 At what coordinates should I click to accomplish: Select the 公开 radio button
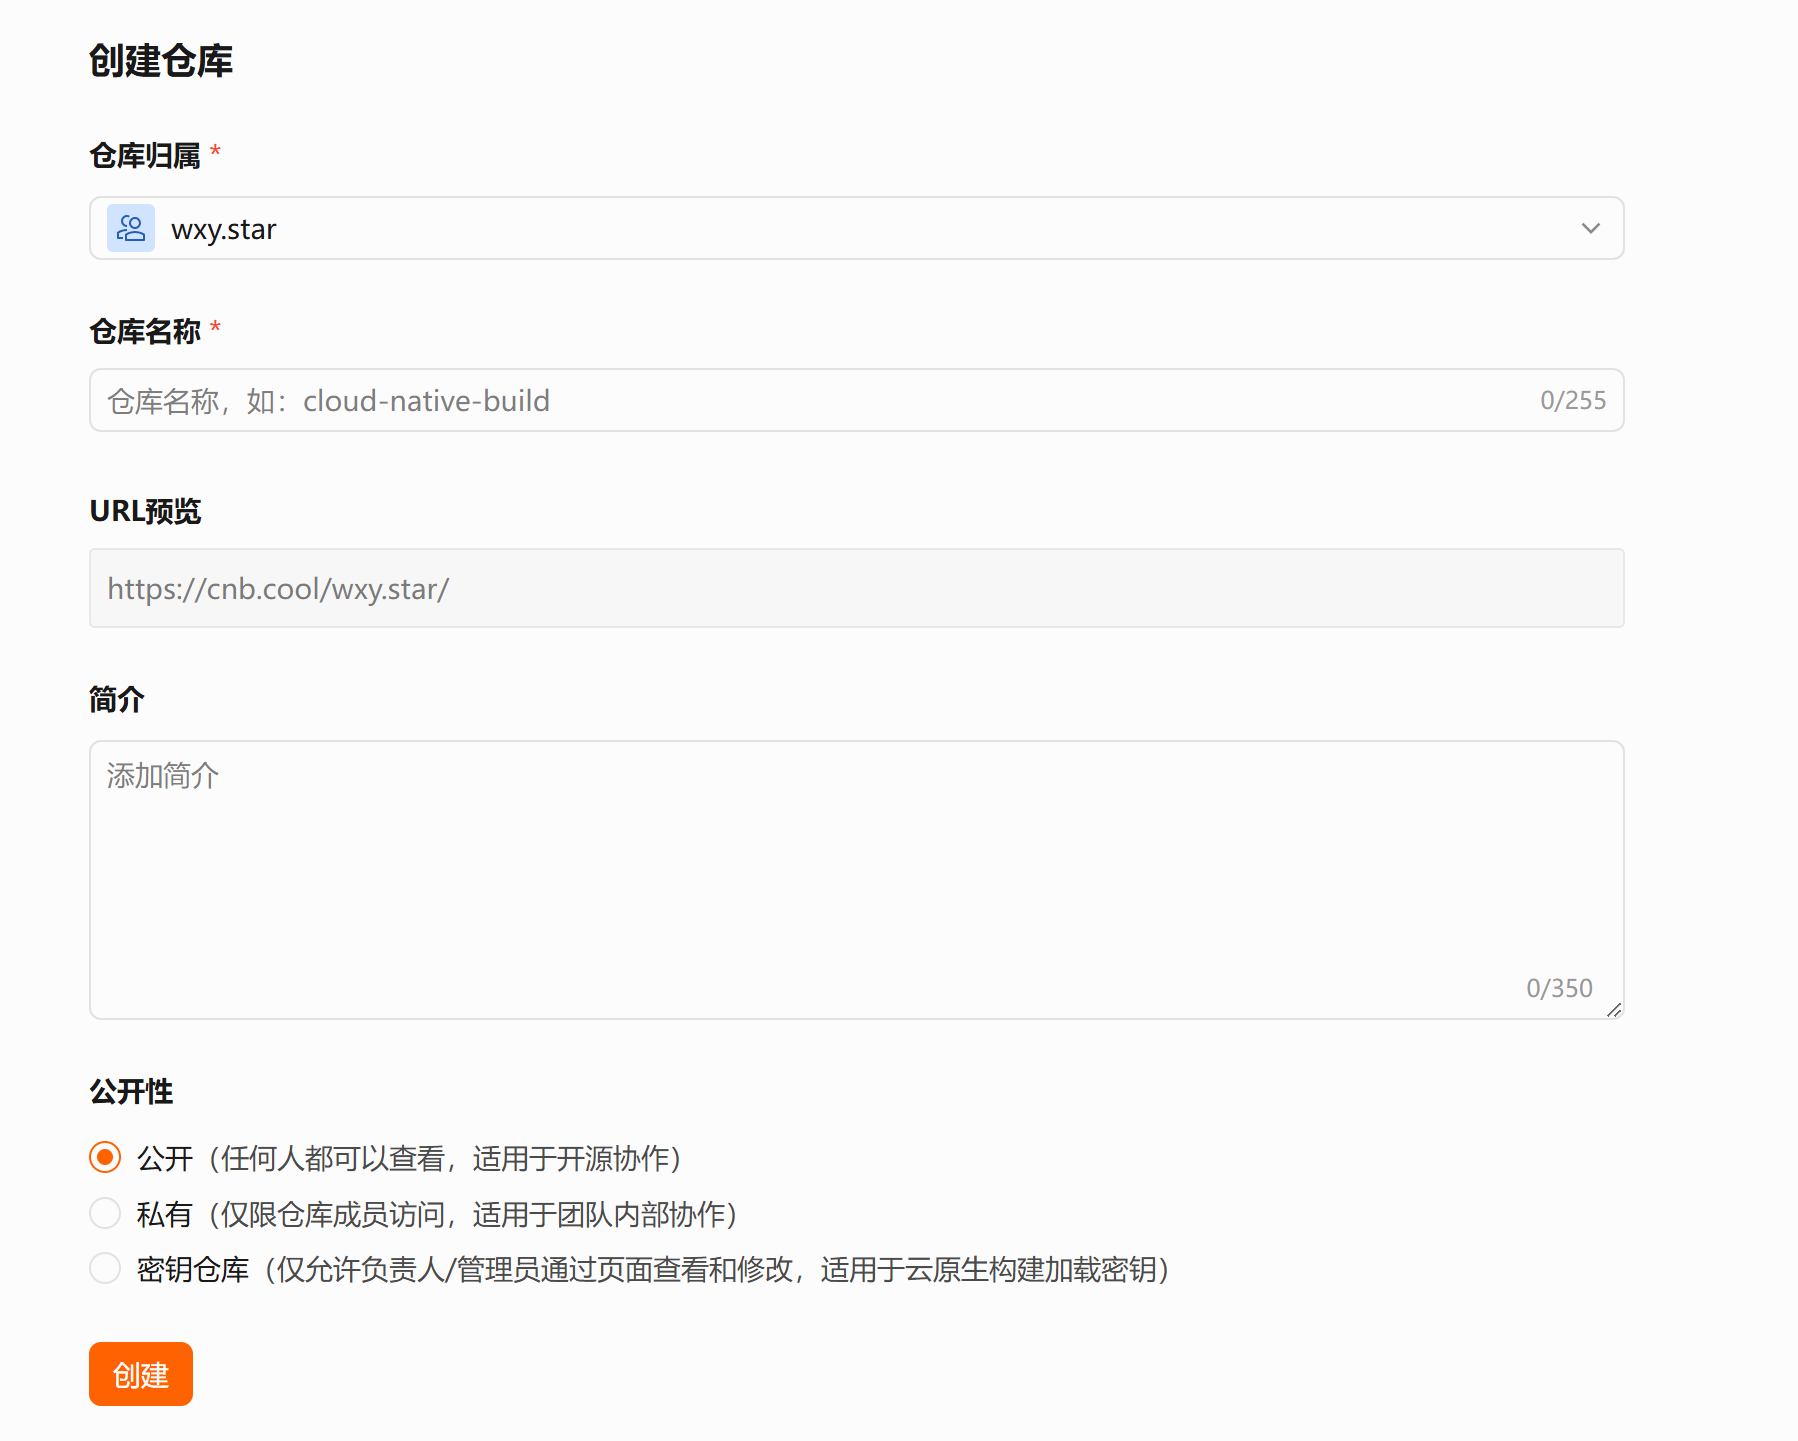105,1158
